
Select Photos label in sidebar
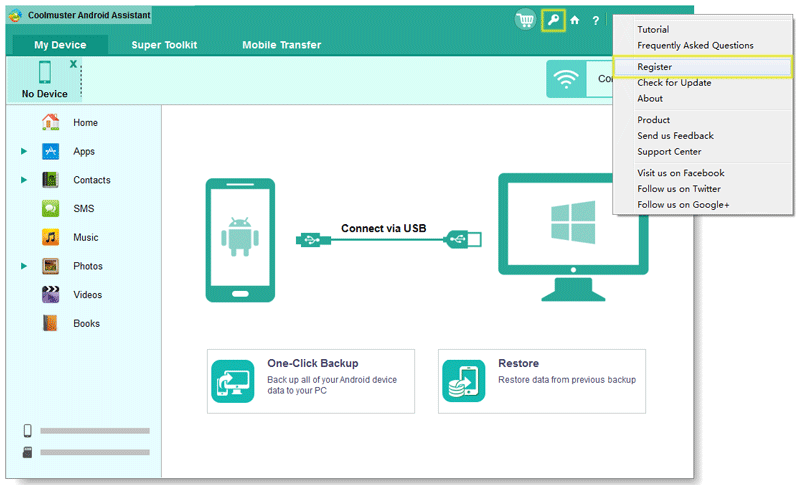click(x=88, y=266)
